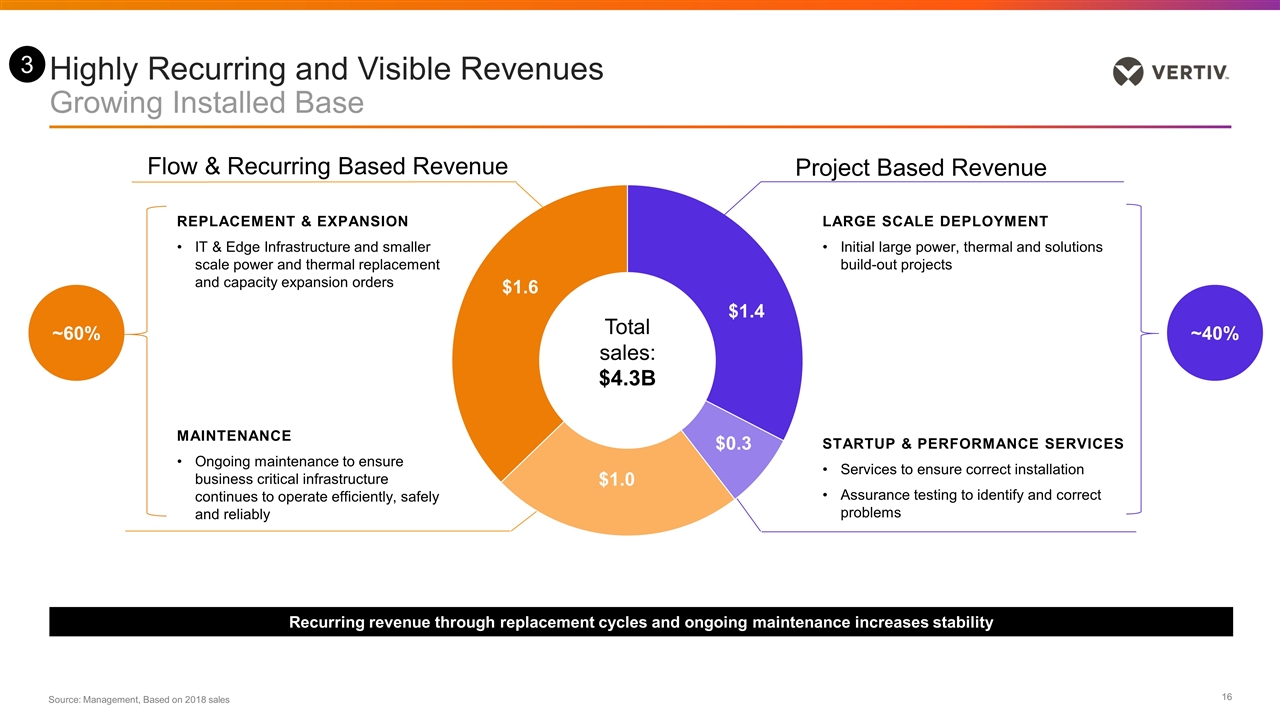Click the 'MAINTENANCE' heading

pos(234,436)
